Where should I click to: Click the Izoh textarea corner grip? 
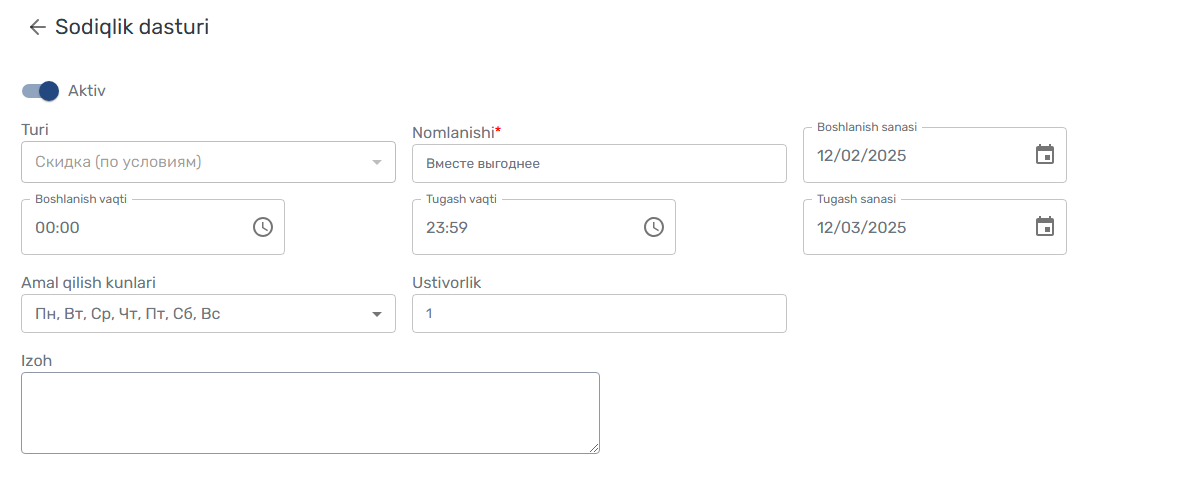[594, 448]
